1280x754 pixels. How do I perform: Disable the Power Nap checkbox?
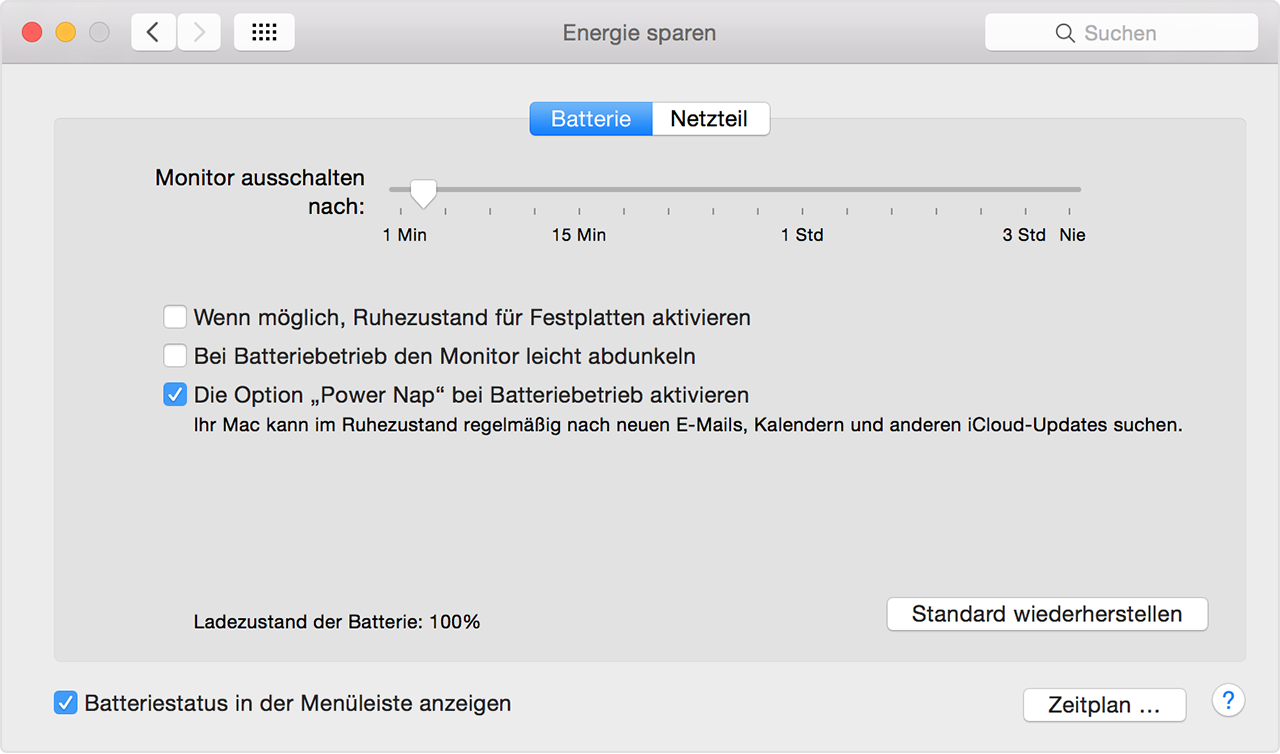point(175,394)
